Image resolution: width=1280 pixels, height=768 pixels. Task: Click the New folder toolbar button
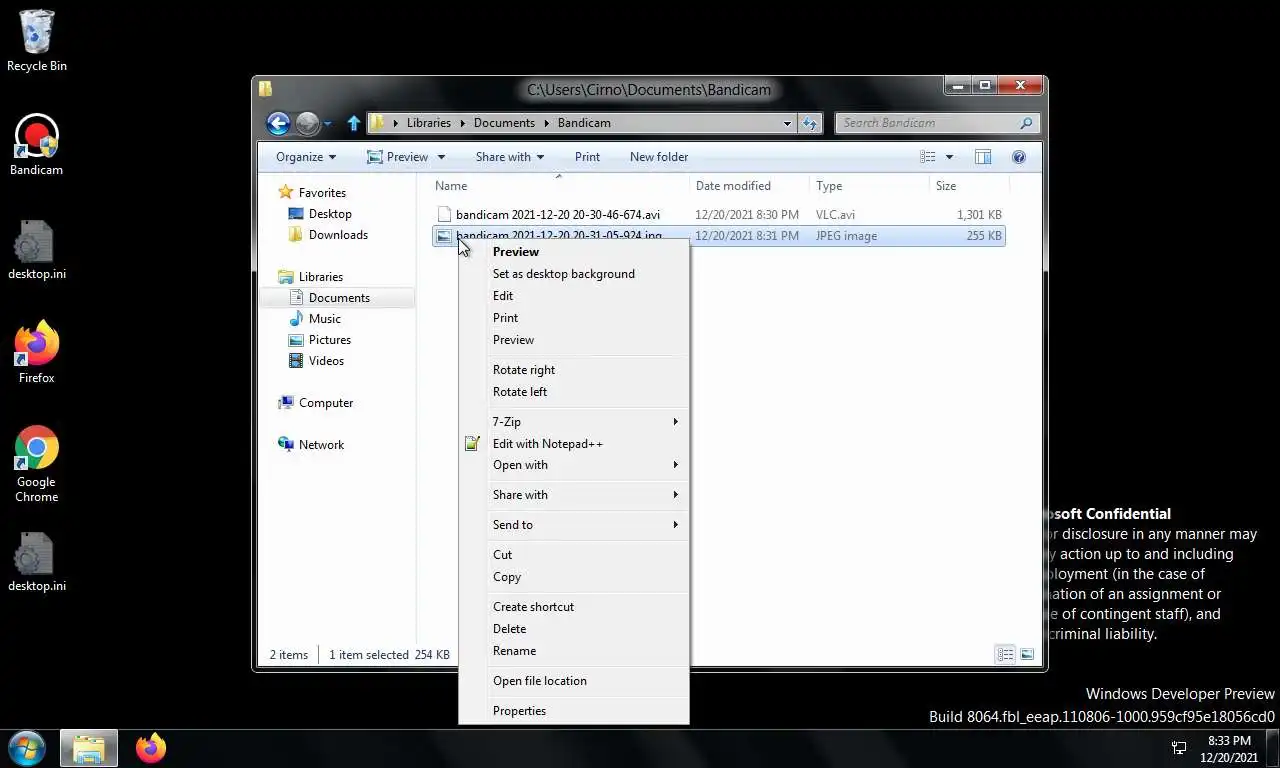(x=659, y=157)
